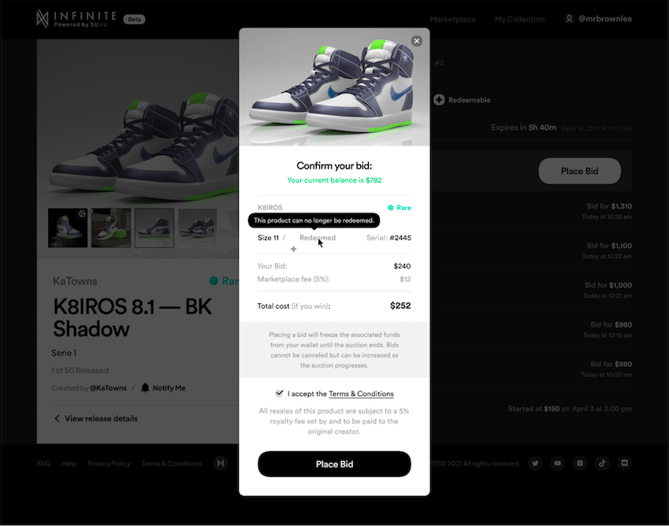The width and height of the screenshot is (669, 526).
Task: Open the YouTube social icon in footer
Action: 557,463
